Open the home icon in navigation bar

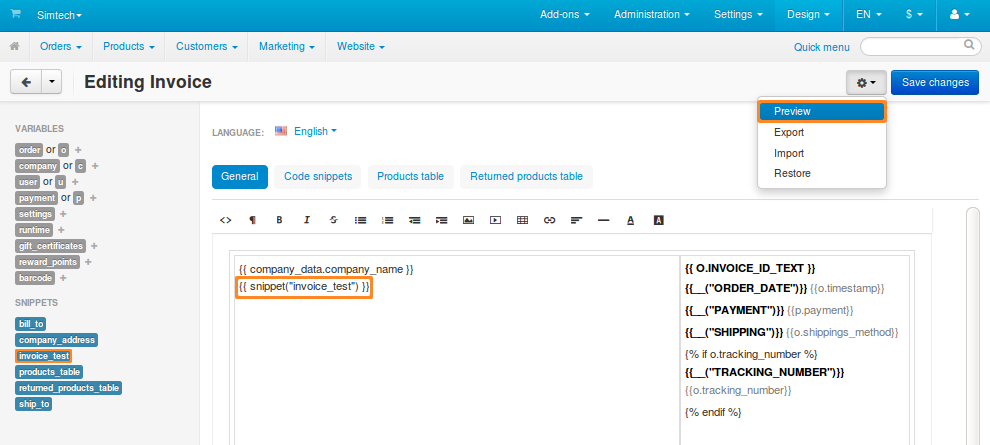tap(15, 46)
